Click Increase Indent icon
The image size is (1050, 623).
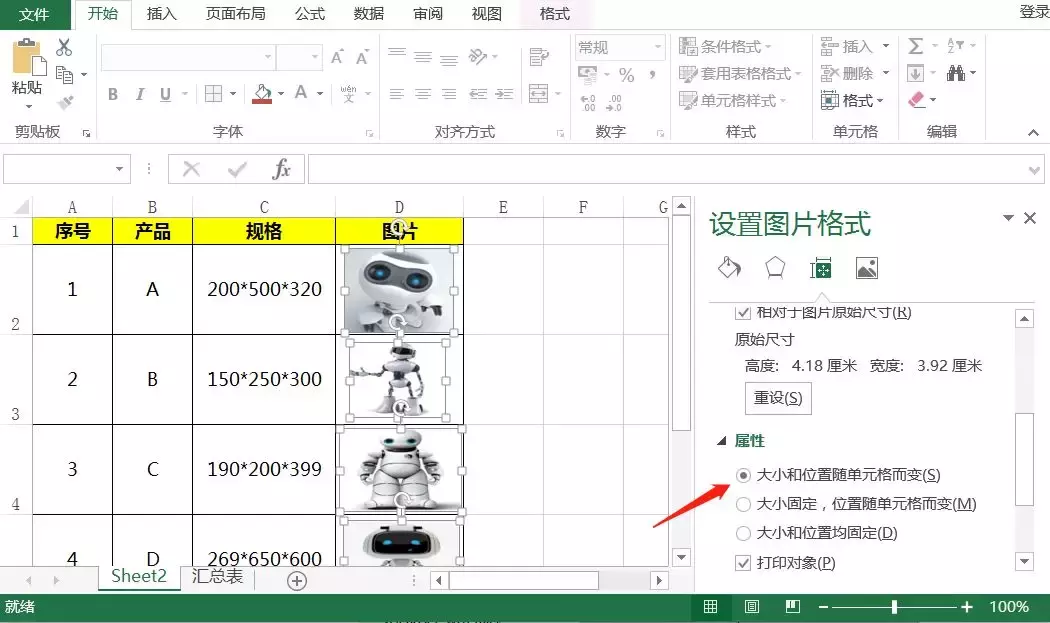(x=504, y=94)
